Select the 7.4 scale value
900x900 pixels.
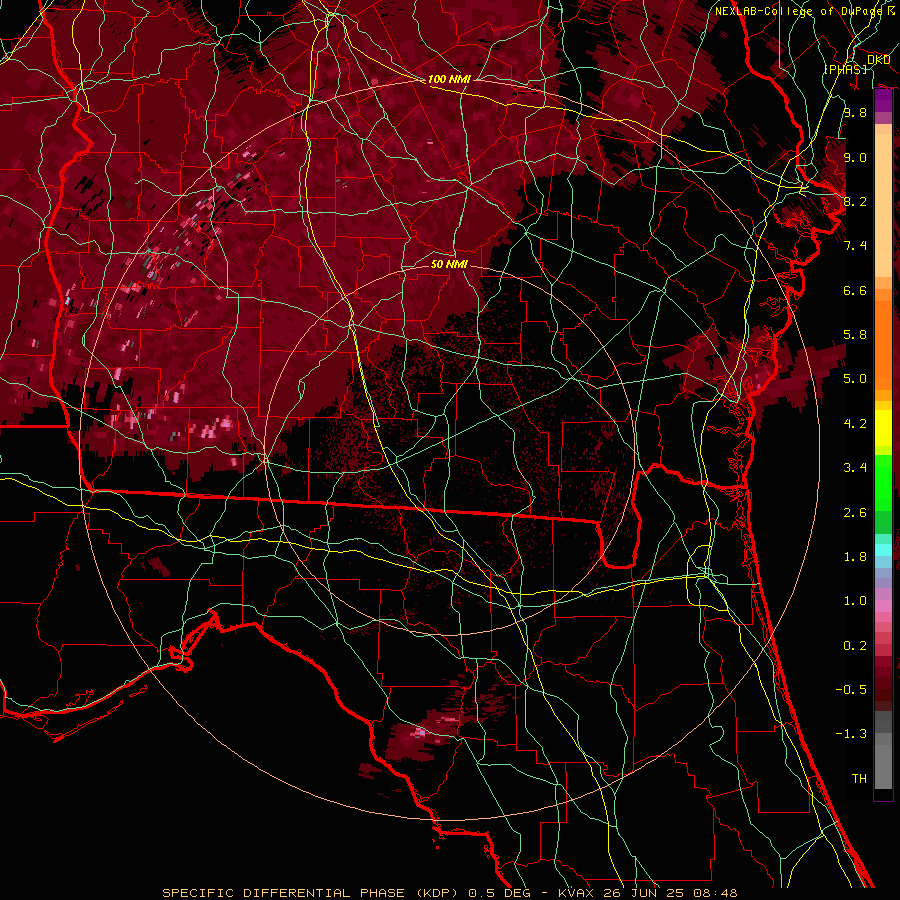click(855, 246)
